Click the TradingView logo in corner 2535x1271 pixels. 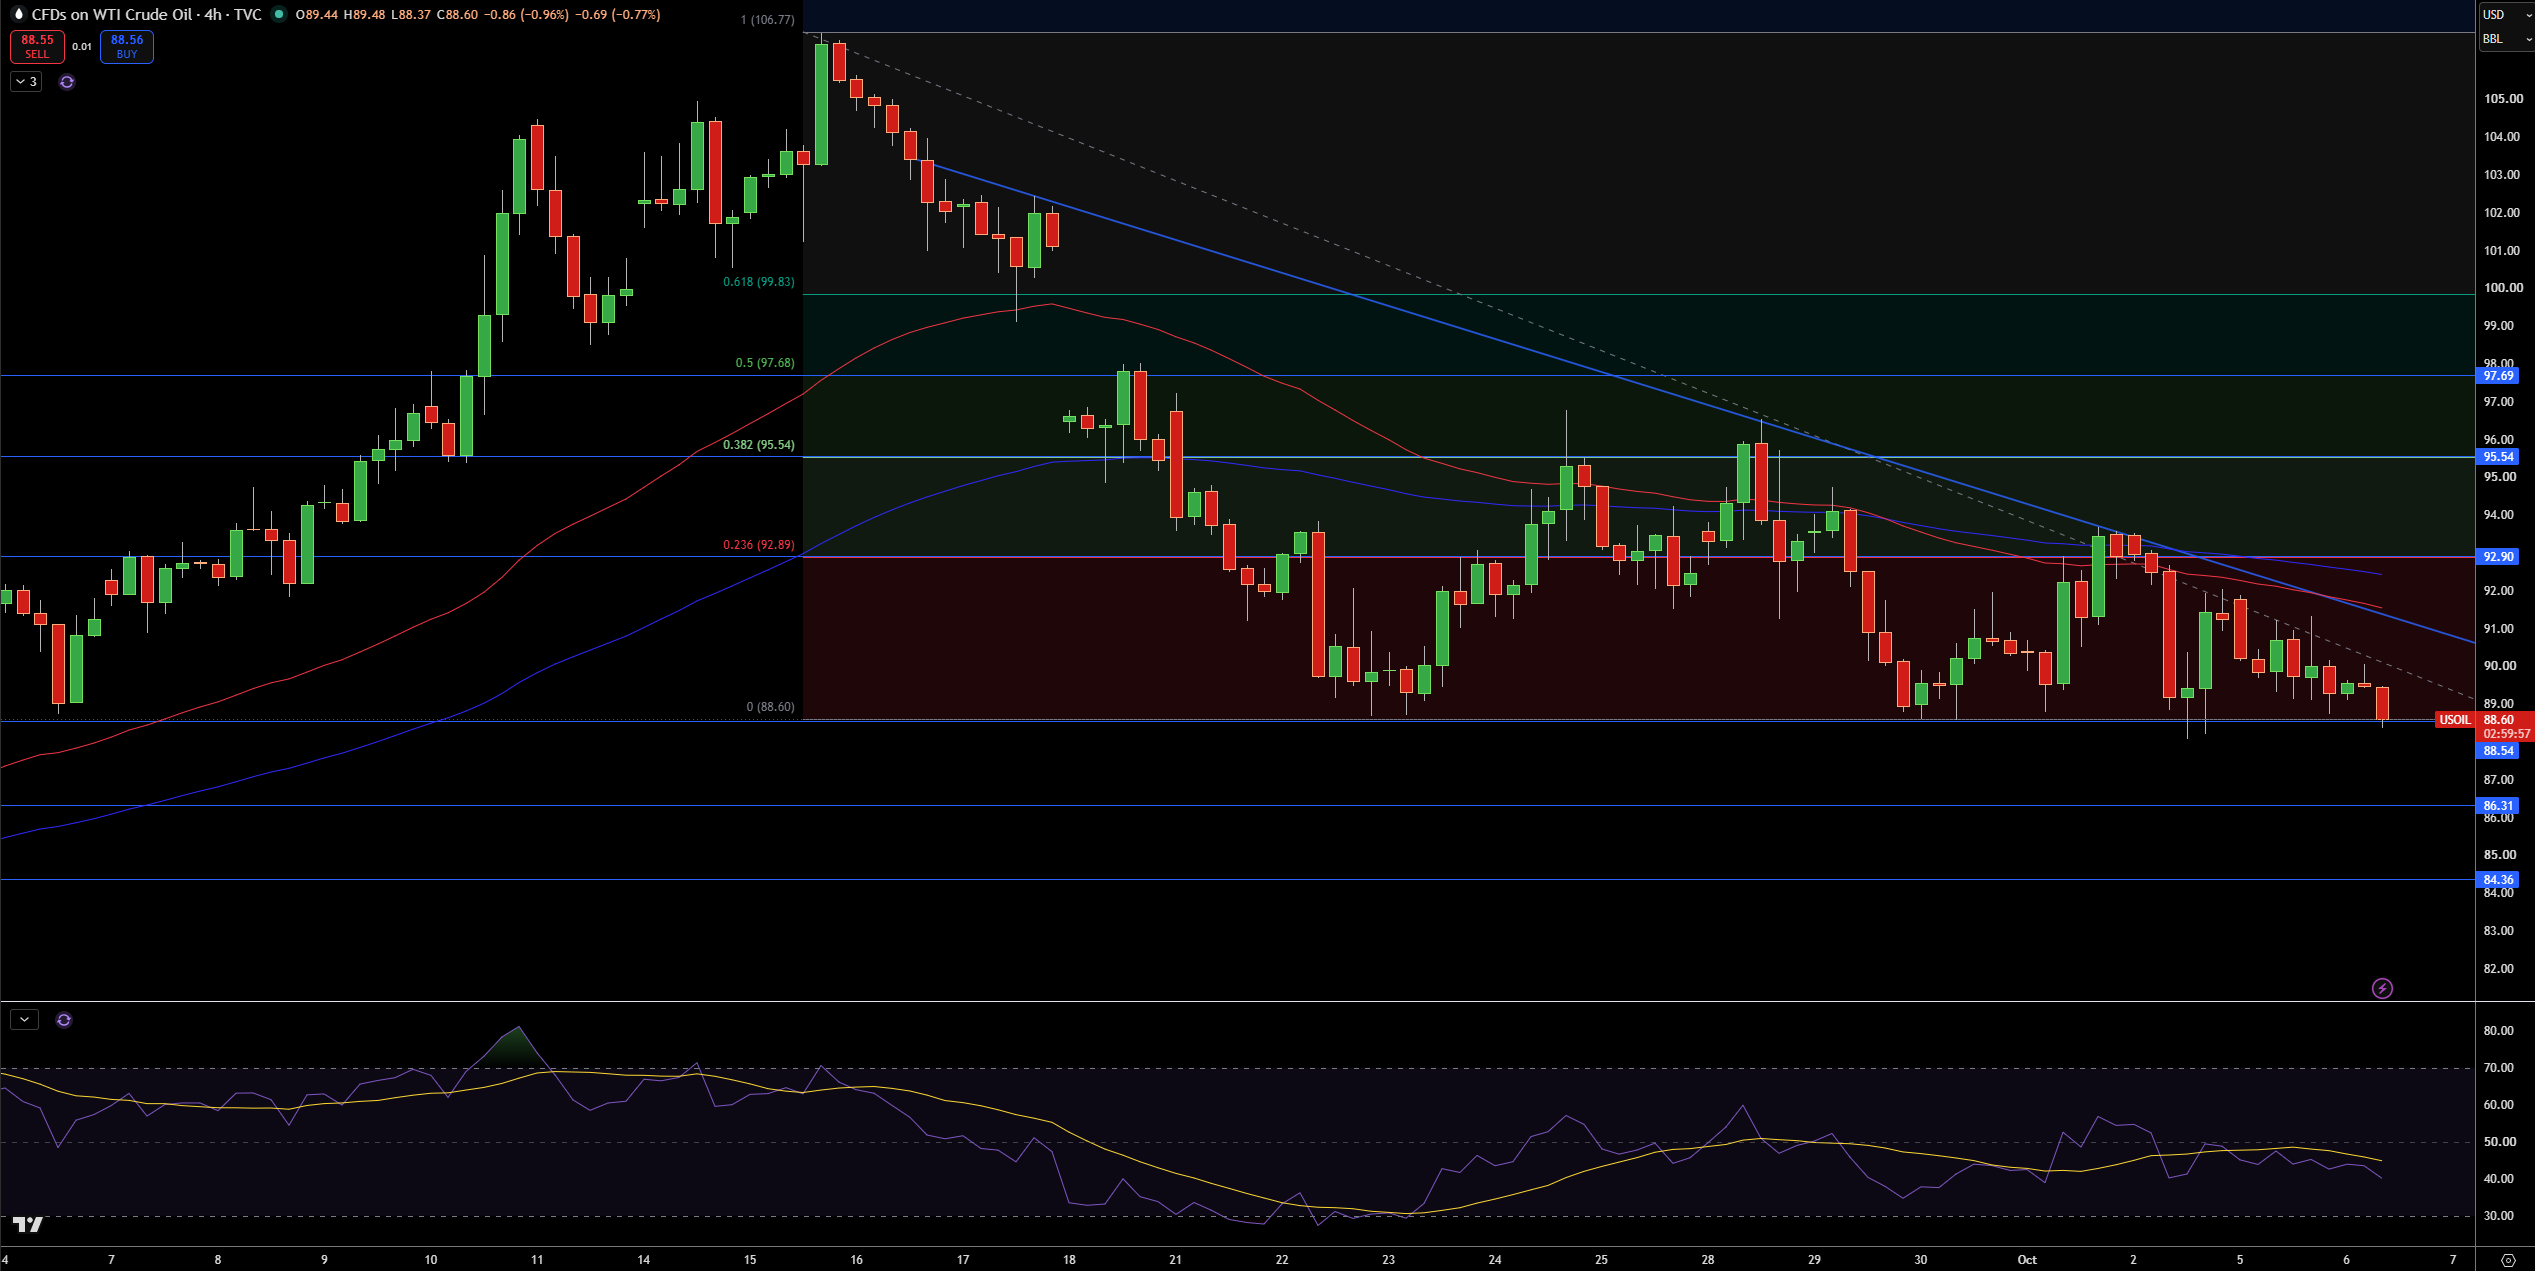28,1225
